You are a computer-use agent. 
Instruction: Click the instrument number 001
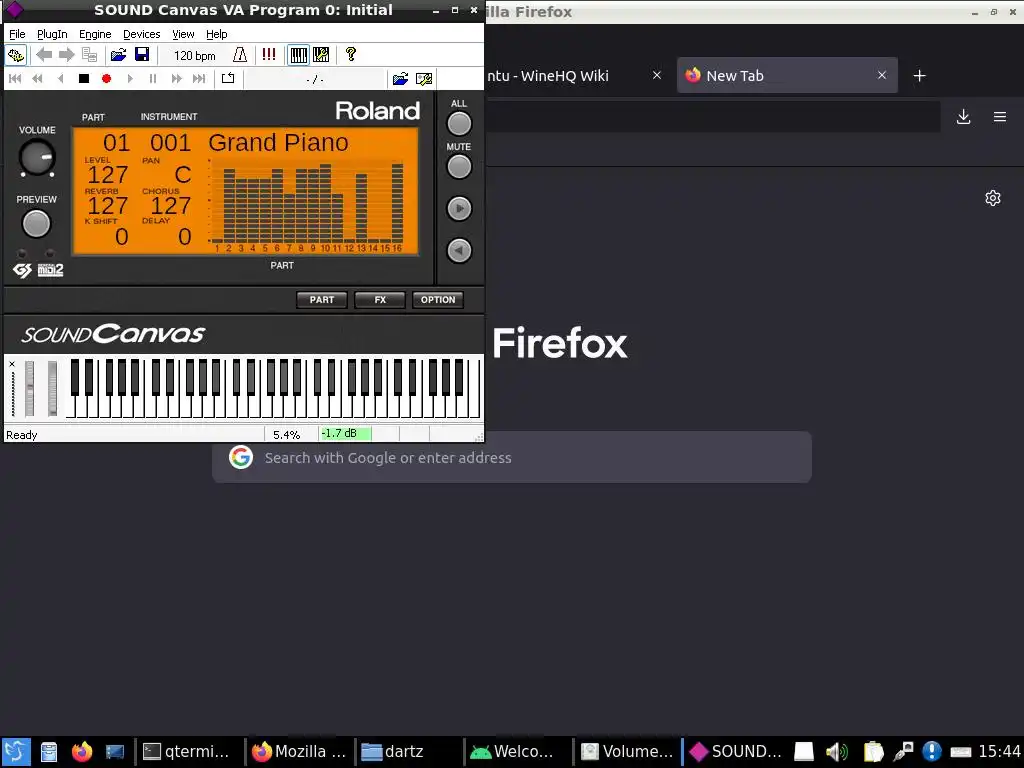point(170,142)
